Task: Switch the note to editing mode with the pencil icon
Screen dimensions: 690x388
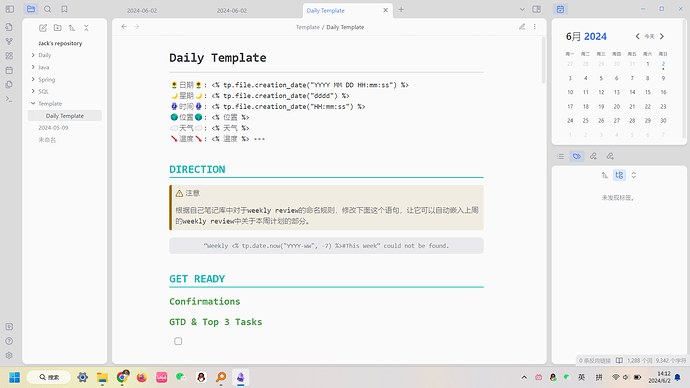Action: pos(522,27)
